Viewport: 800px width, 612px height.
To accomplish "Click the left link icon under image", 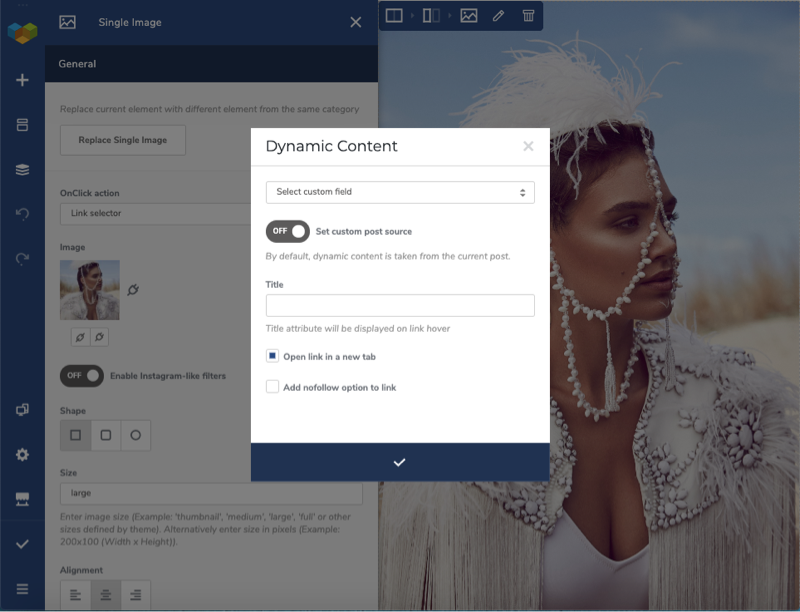I will pyautogui.click(x=81, y=337).
